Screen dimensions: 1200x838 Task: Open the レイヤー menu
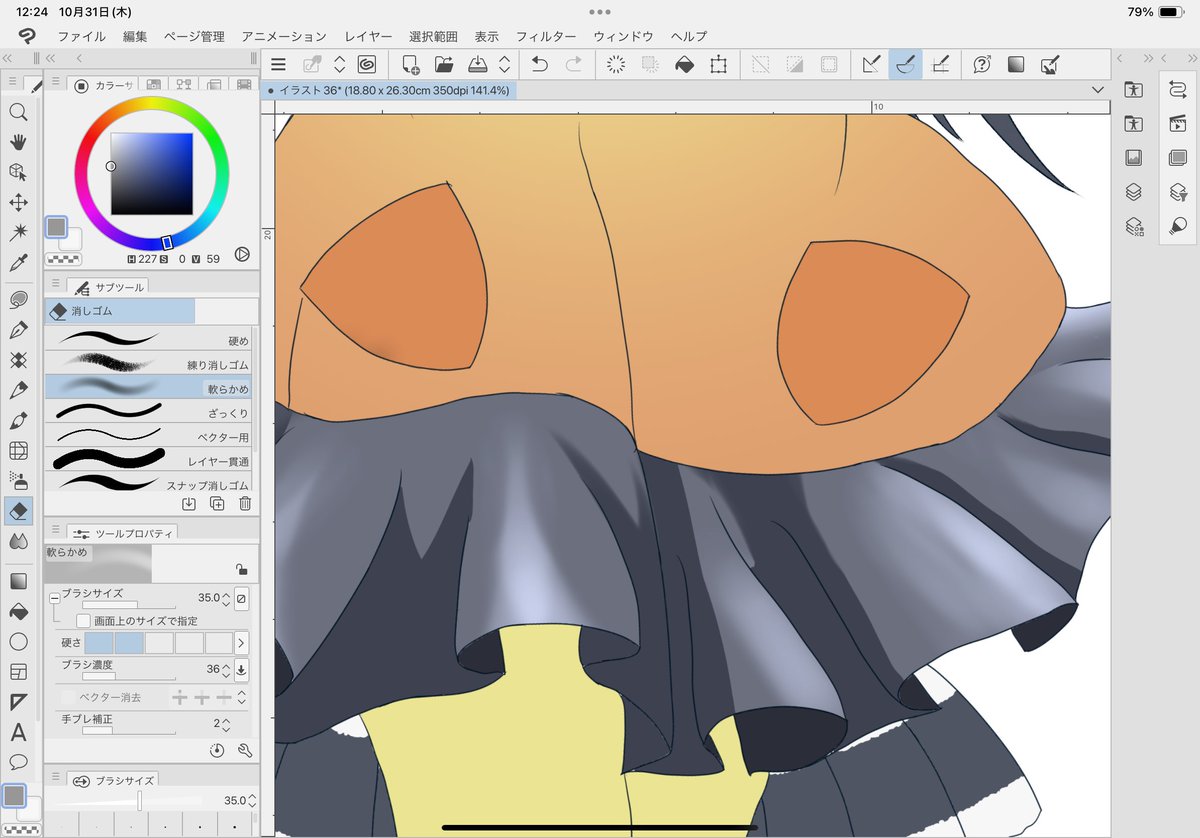[x=368, y=36]
